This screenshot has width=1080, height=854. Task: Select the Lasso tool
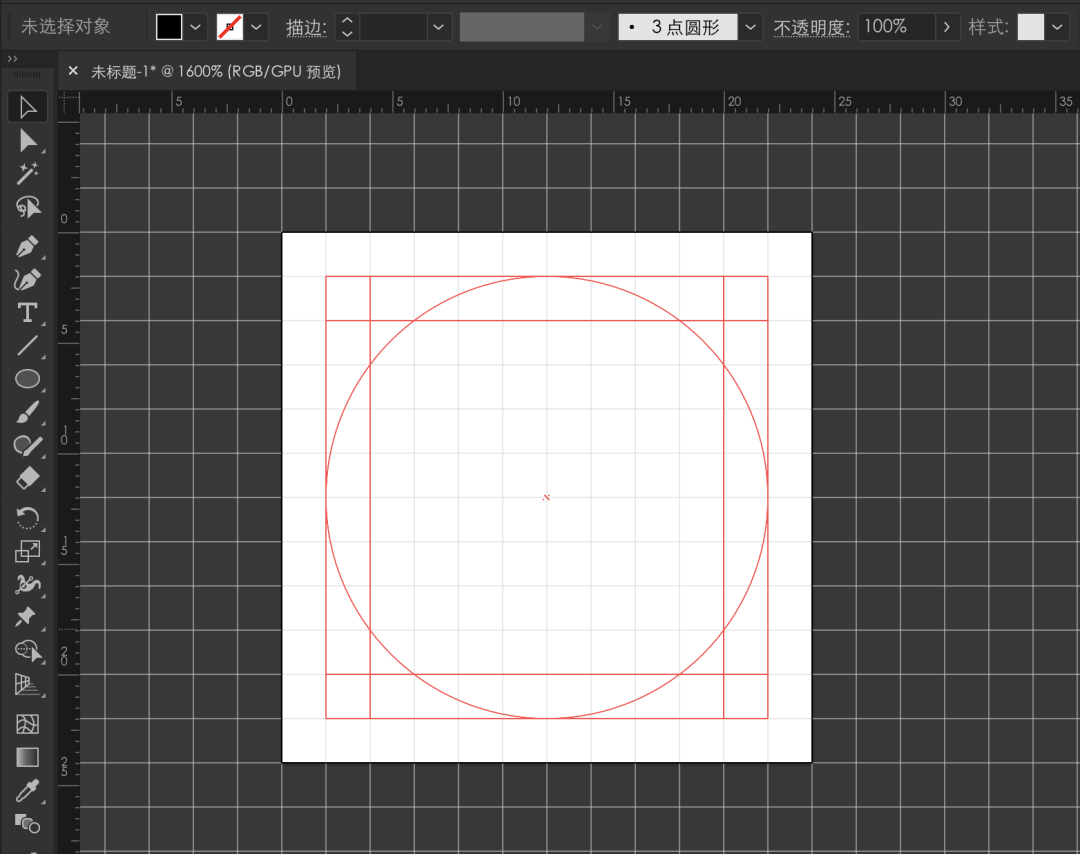(x=28, y=207)
